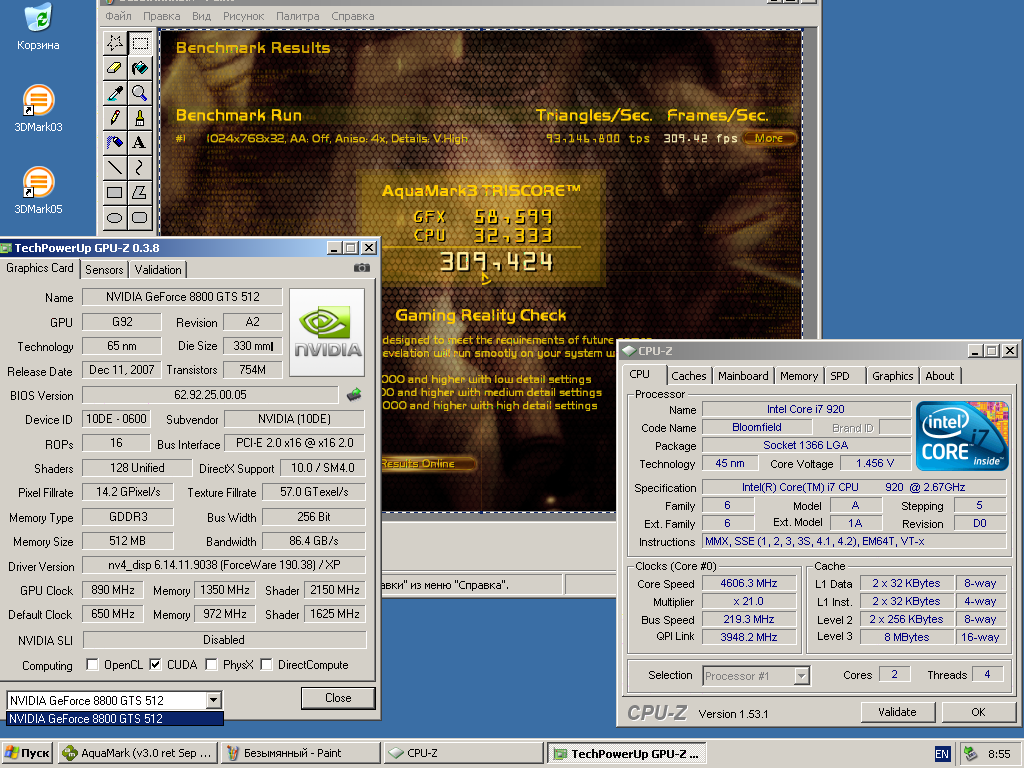Click the BIOS Version field 62.92.25.00.05
The image size is (1024, 768).
click(x=210, y=395)
